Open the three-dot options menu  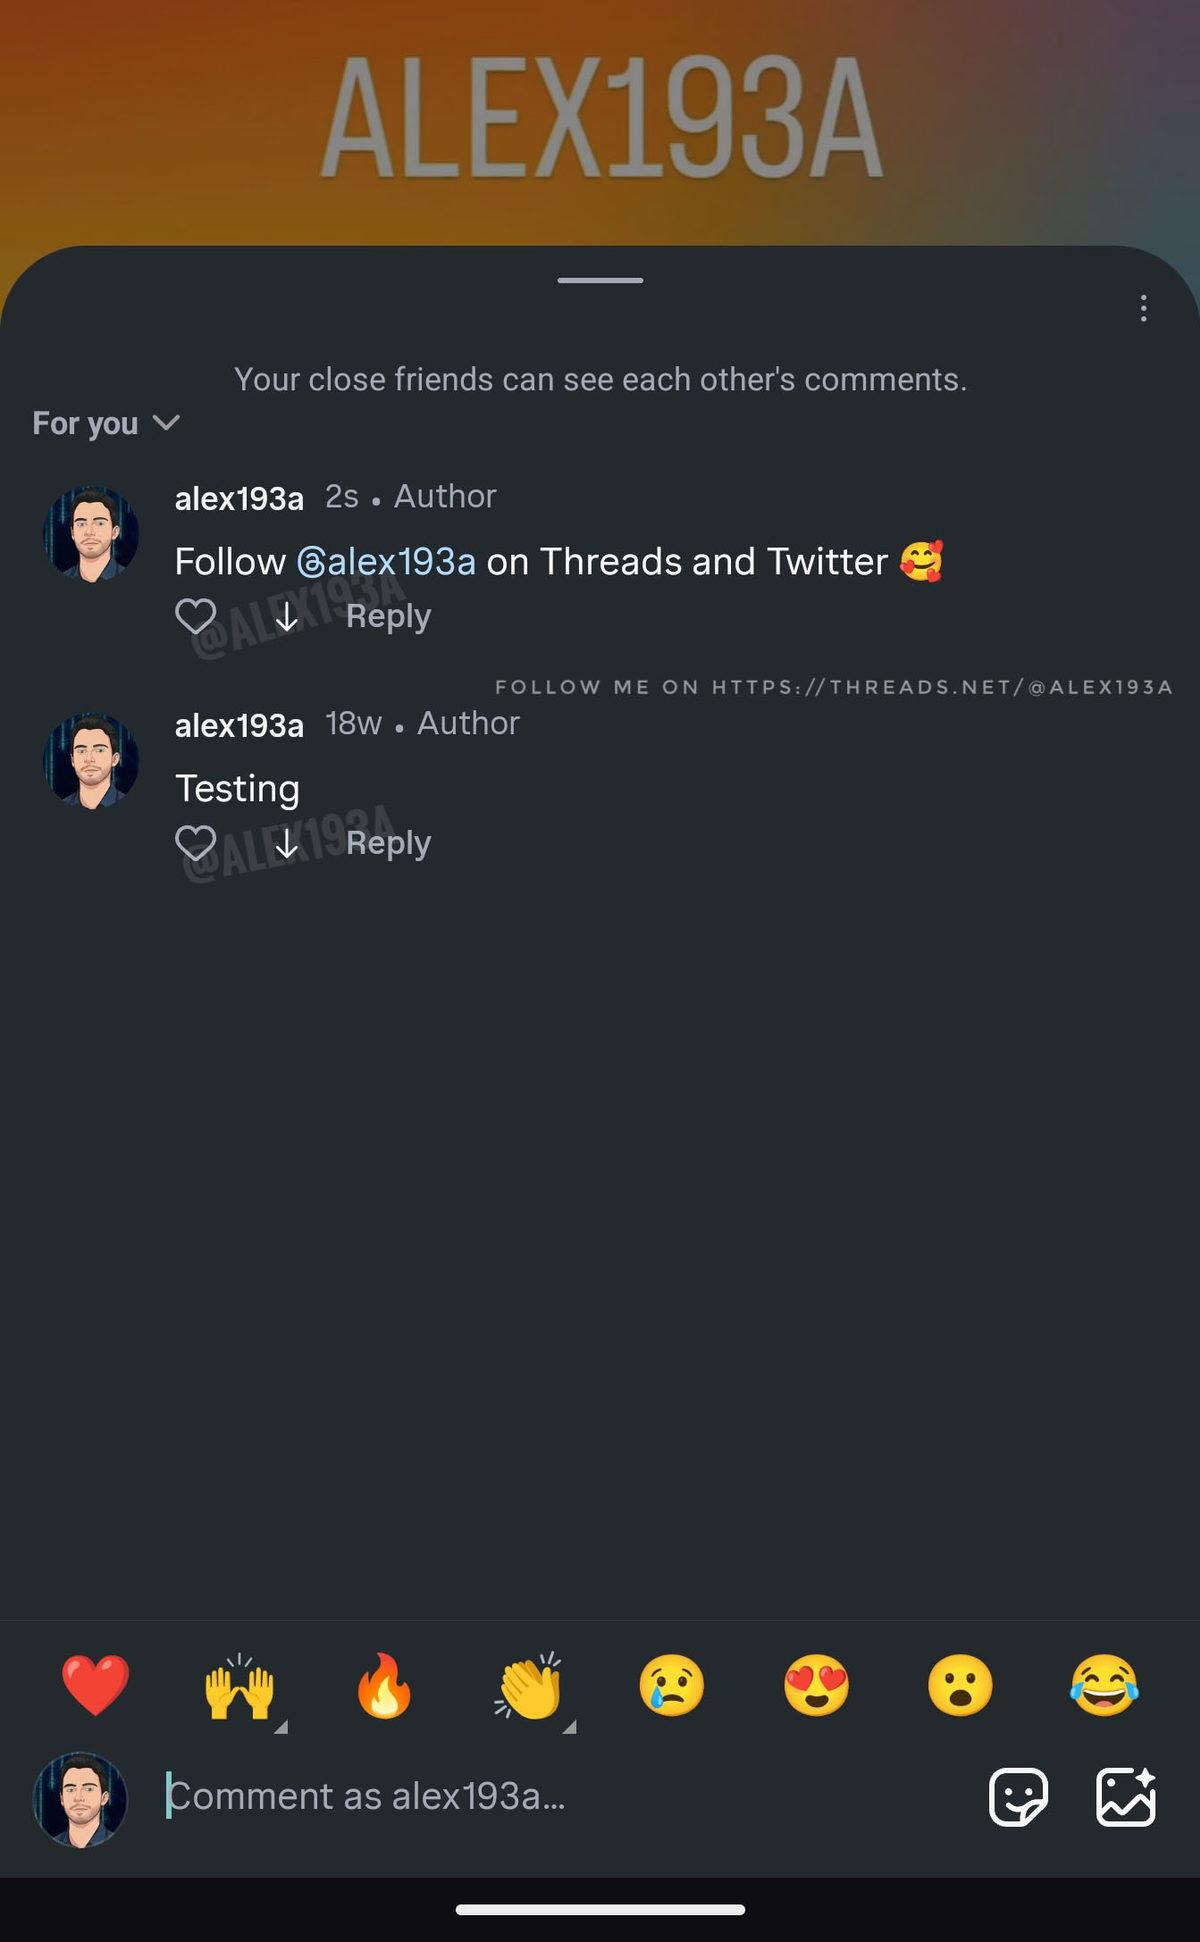[1143, 308]
